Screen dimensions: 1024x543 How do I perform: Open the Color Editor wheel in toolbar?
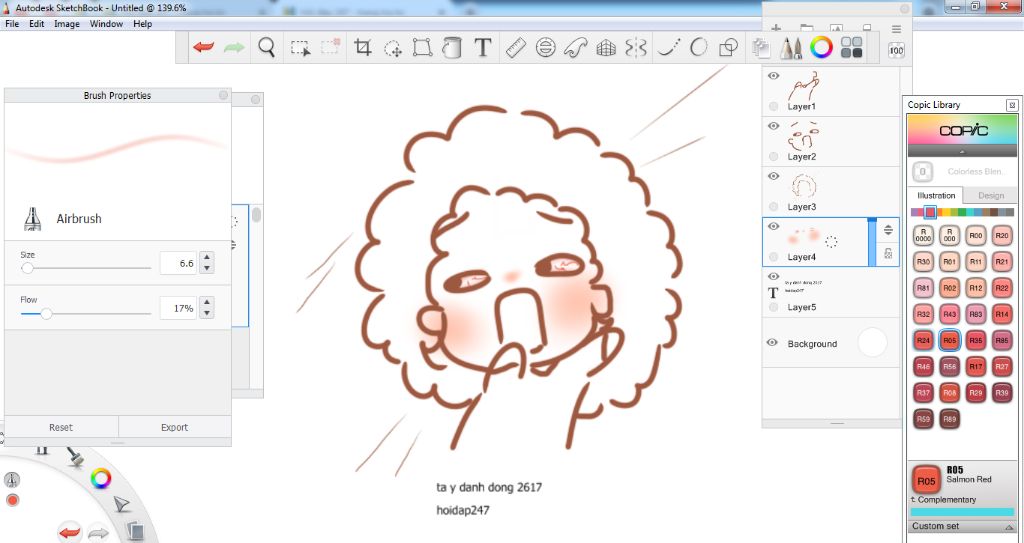click(x=821, y=48)
